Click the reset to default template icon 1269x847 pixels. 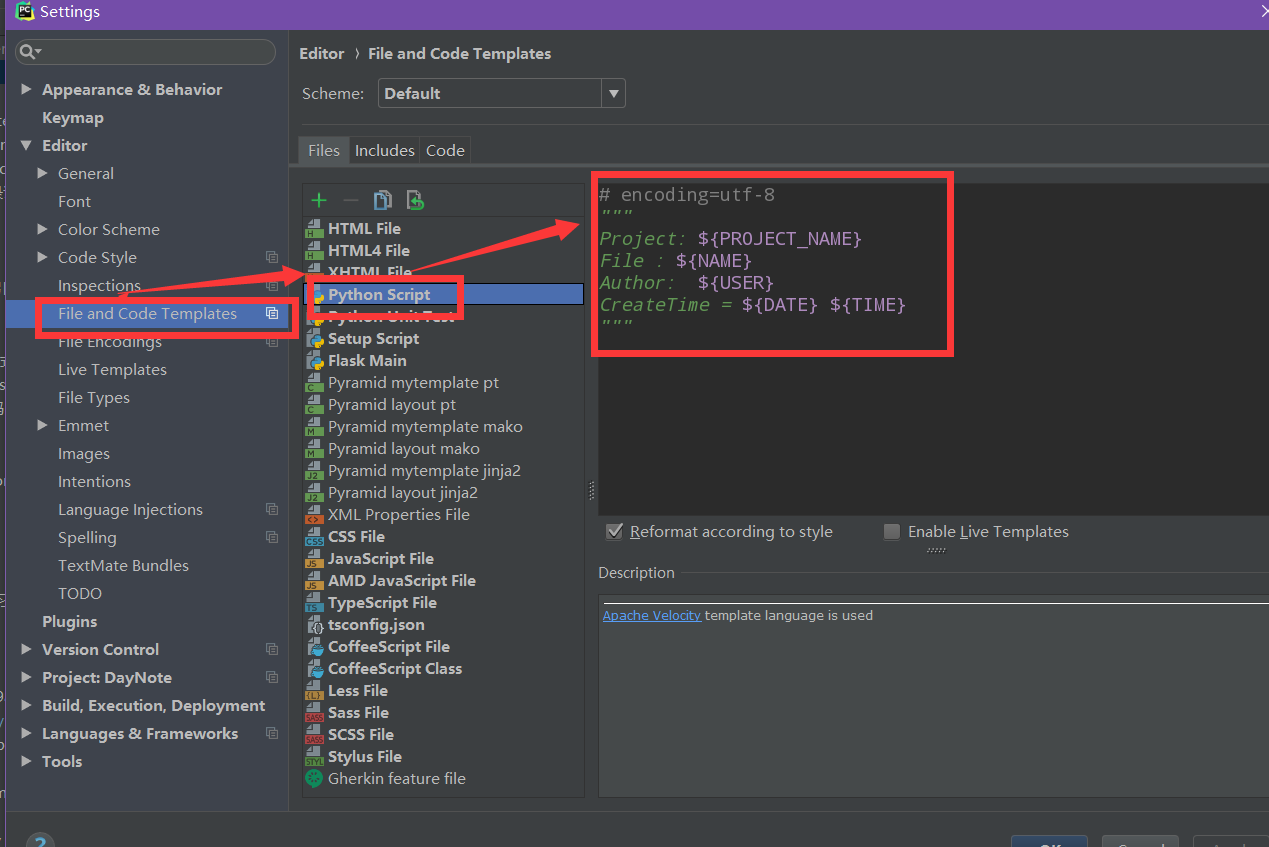415,201
